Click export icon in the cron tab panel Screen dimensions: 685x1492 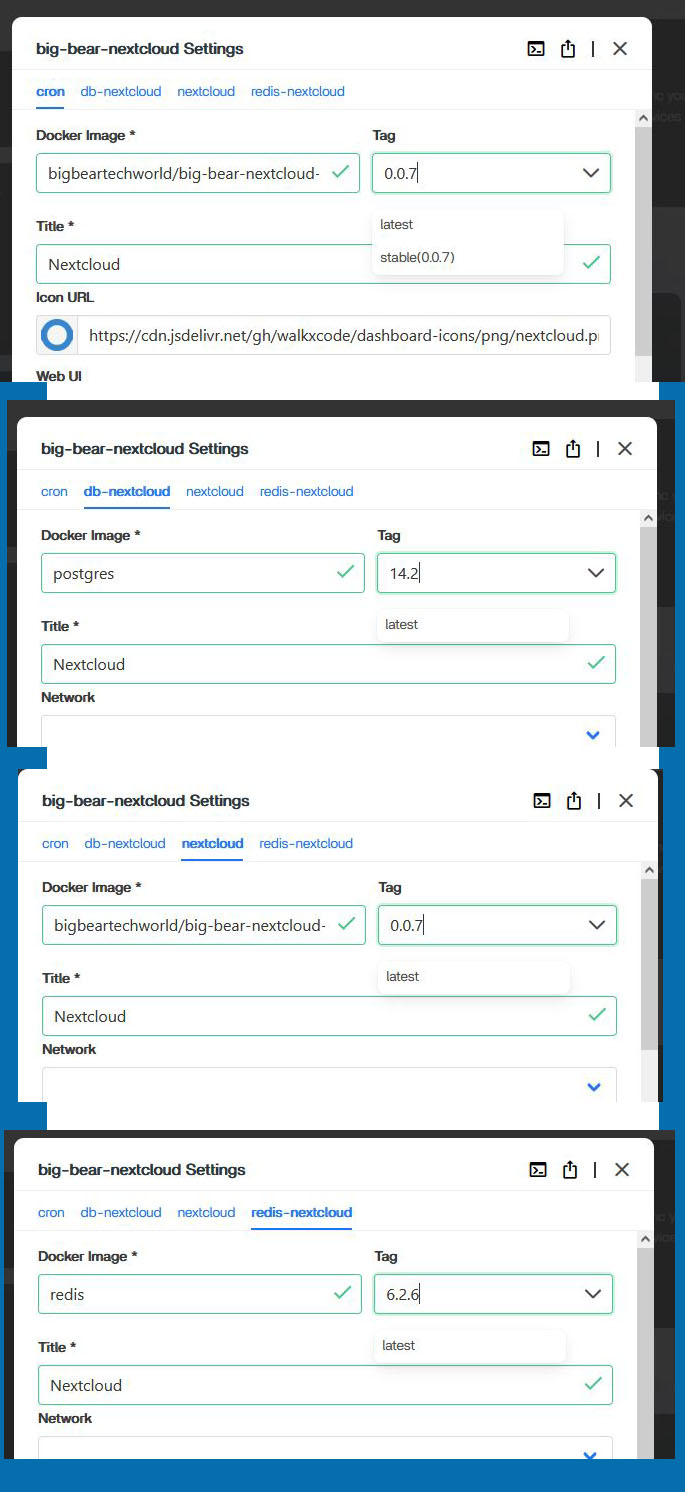pyautogui.click(x=568, y=48)
